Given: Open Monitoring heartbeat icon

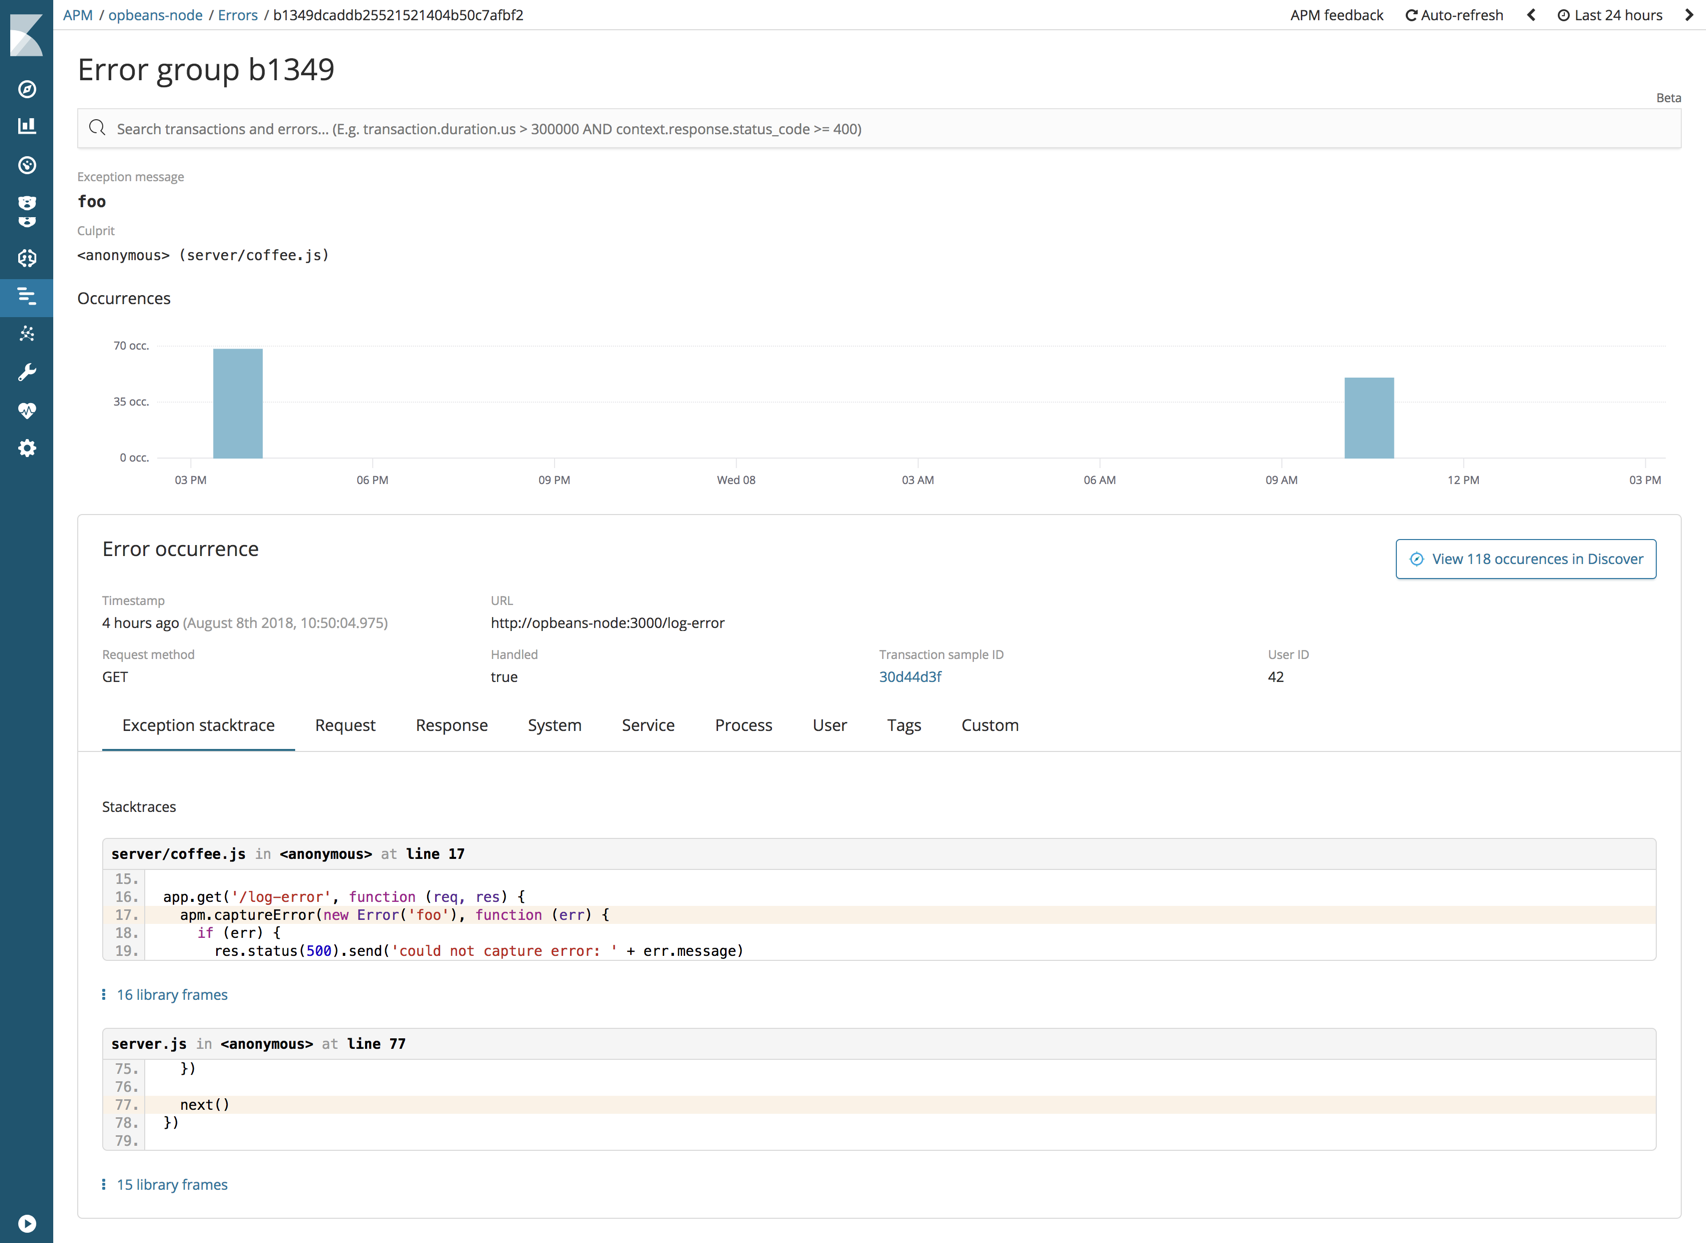Looking at the screenshot, I should [27, 410].
